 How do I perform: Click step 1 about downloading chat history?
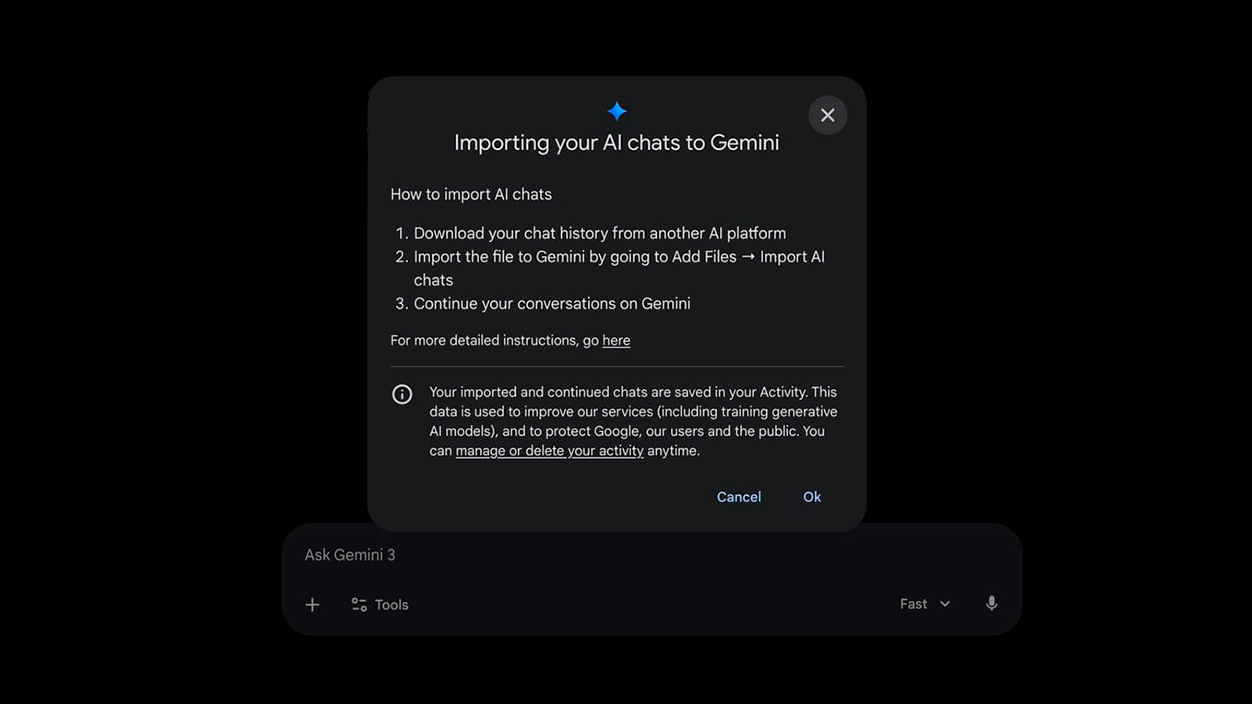pyautogui.click(x=599, y=233)
